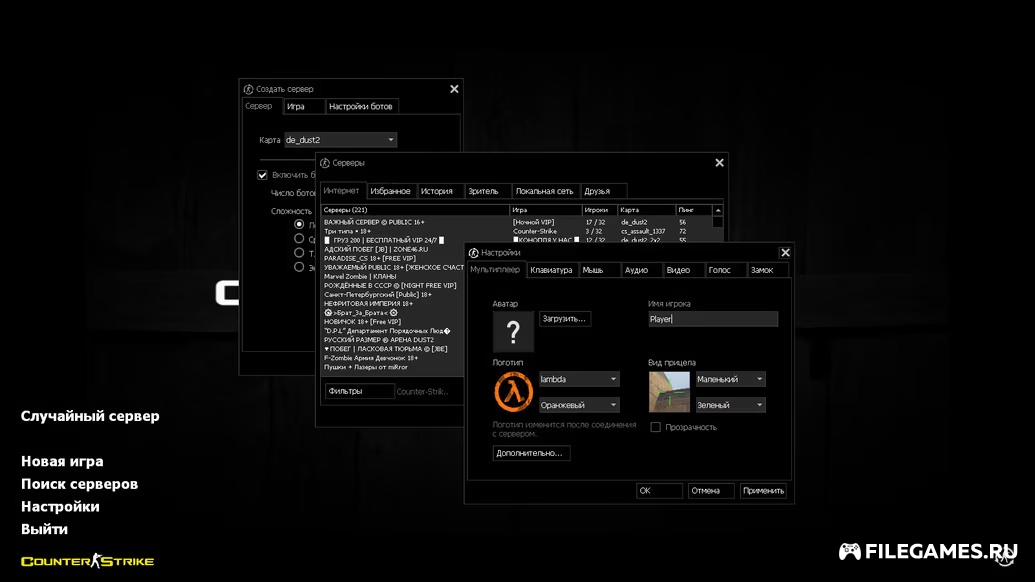Viewport: 1035px width, 582px height.
Task: Select the Интернет servers tab
Action: pyautogui.click(x=341, y=191)
